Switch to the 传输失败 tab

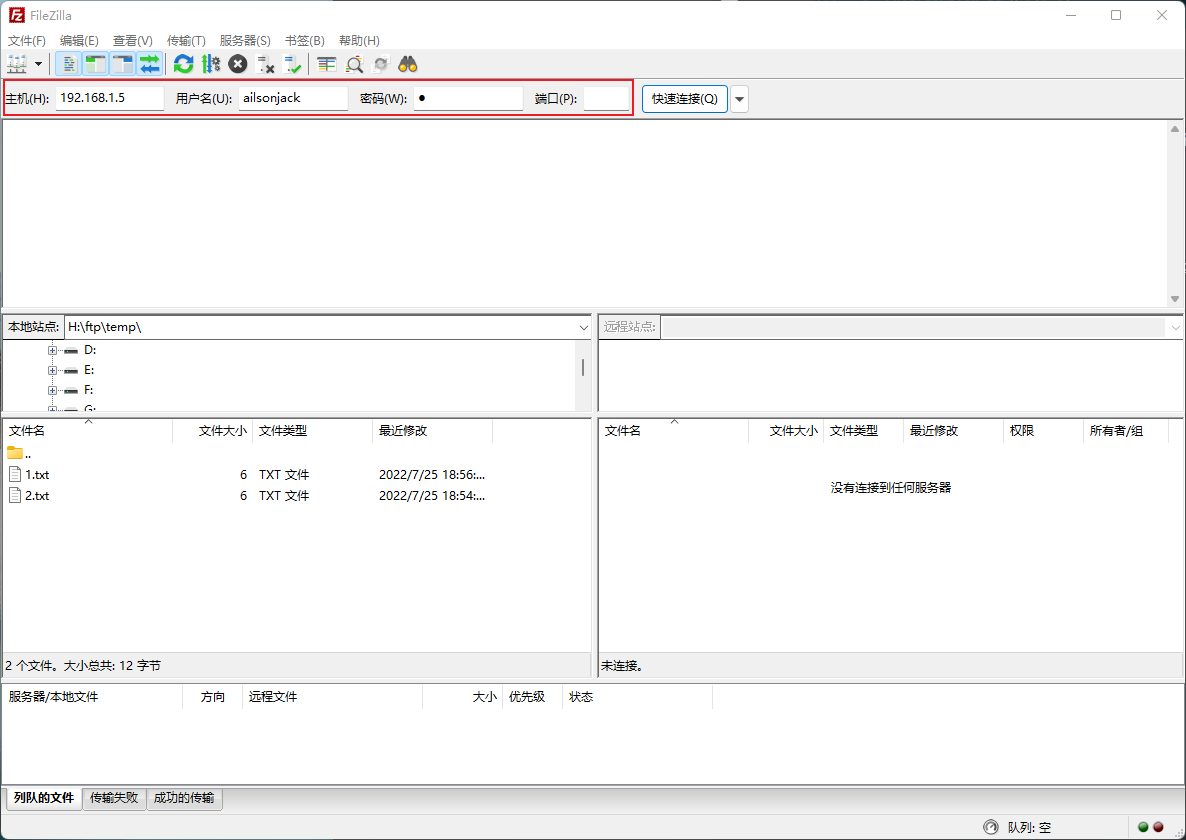[114, 798]
